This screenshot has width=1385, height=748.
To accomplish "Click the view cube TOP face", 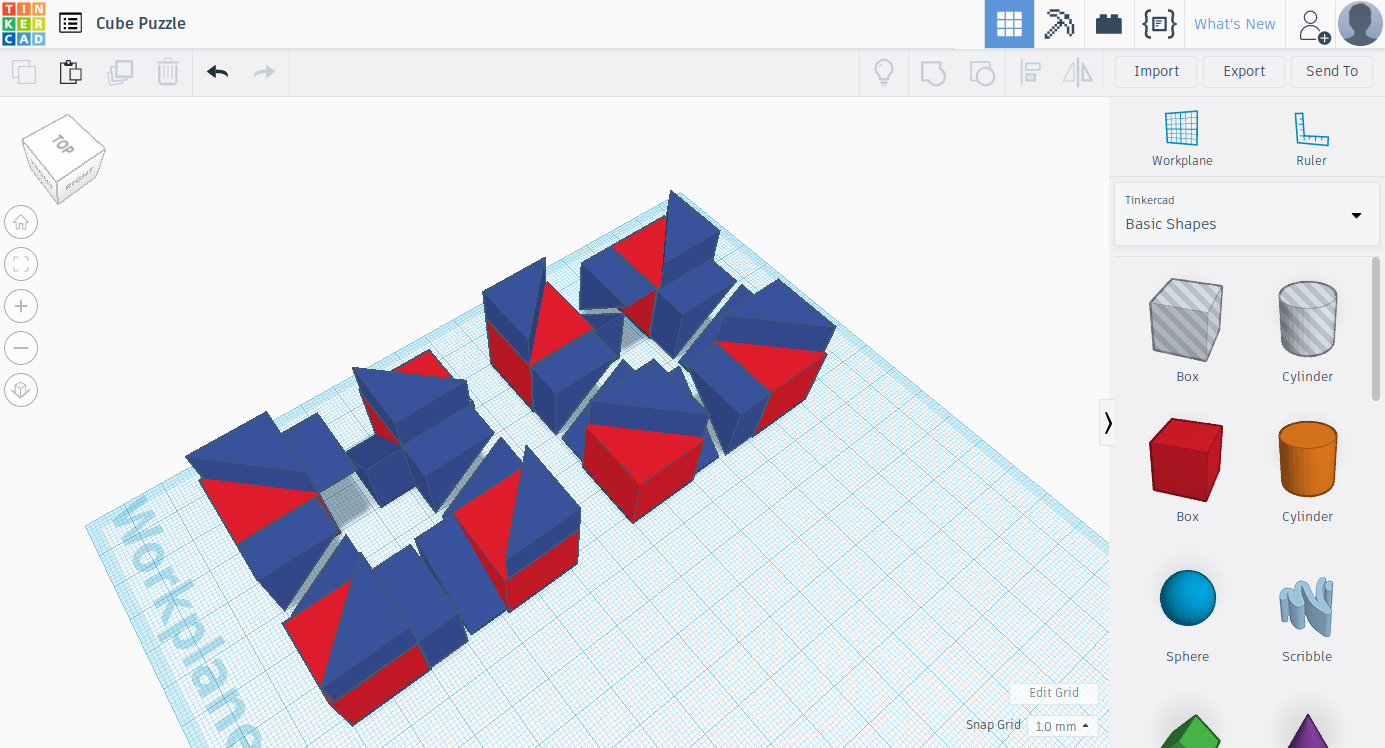I will tap(63, 144).
